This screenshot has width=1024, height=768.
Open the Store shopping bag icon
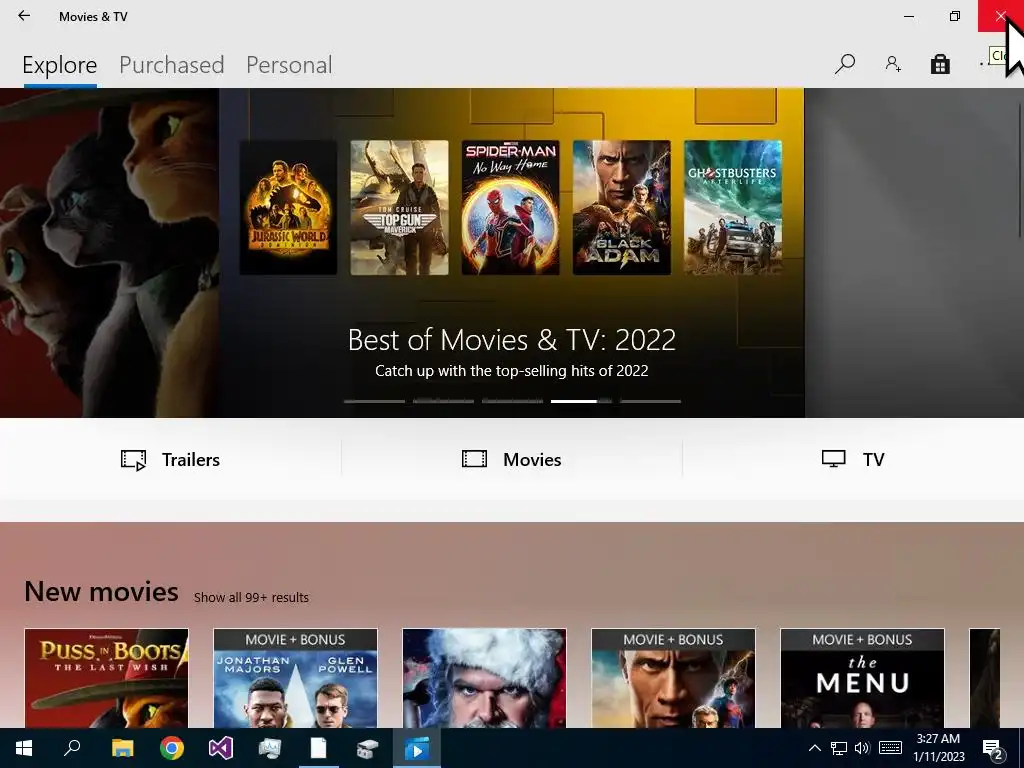(940, 64)
